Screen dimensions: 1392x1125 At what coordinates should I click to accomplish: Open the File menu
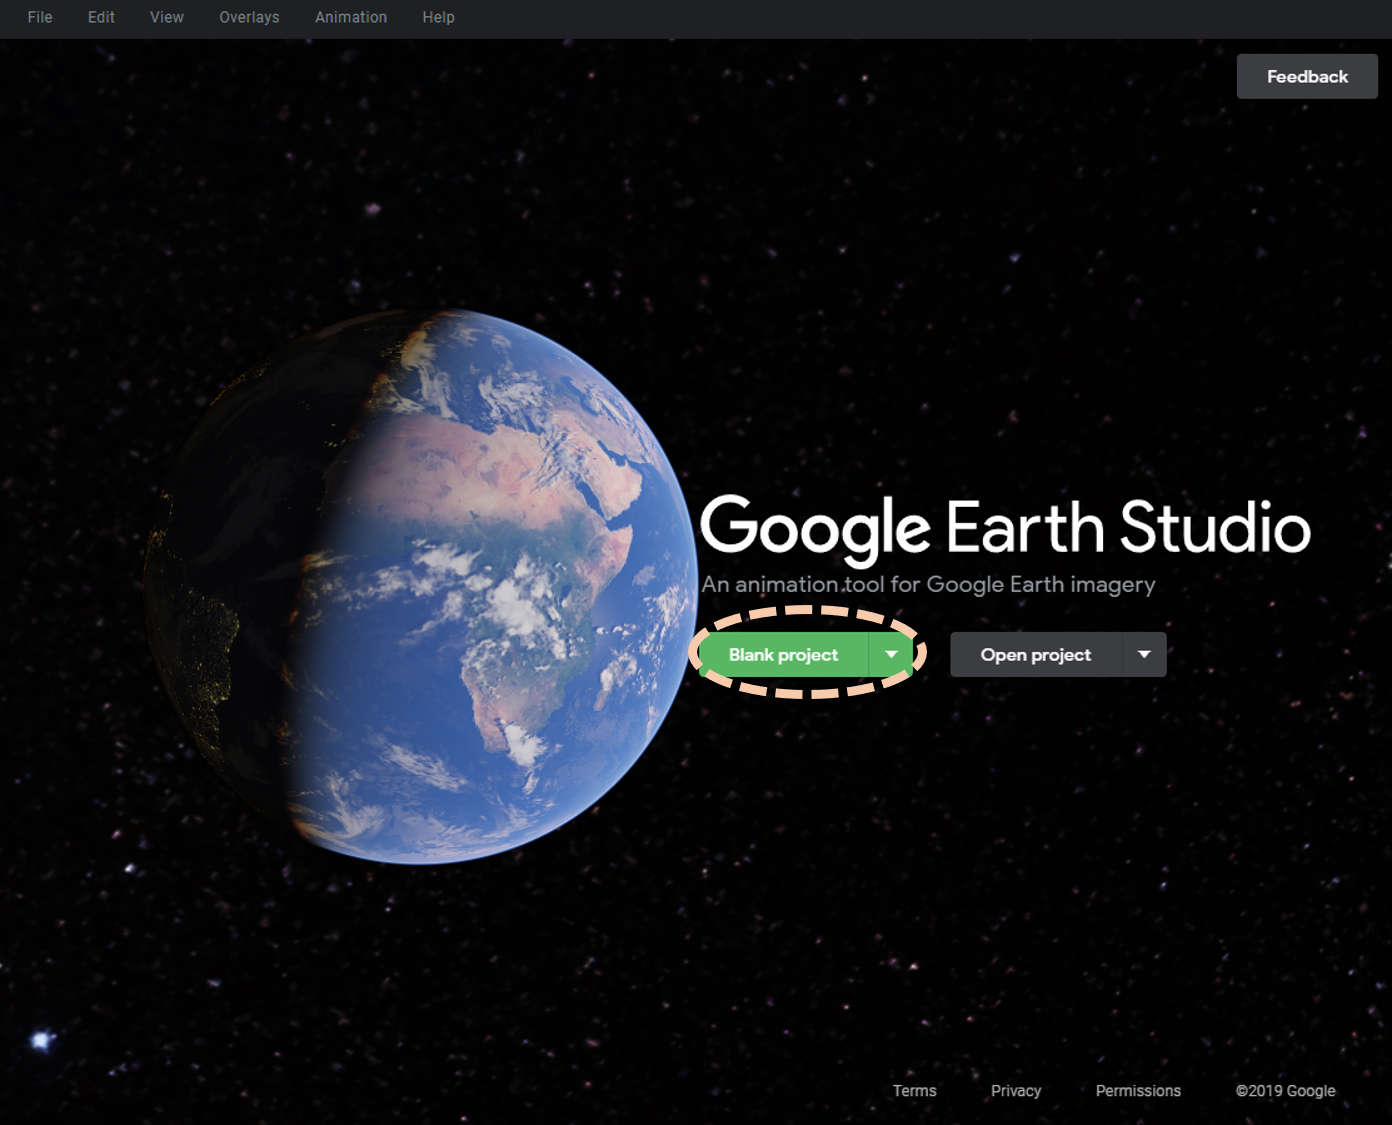pyautogui.click(x=40, y=17)
